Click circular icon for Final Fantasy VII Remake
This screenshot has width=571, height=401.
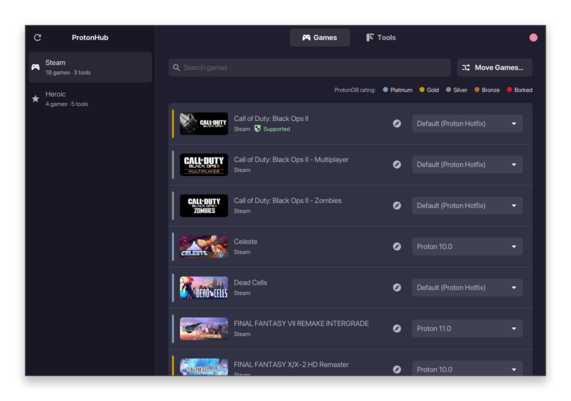(397, 329)
